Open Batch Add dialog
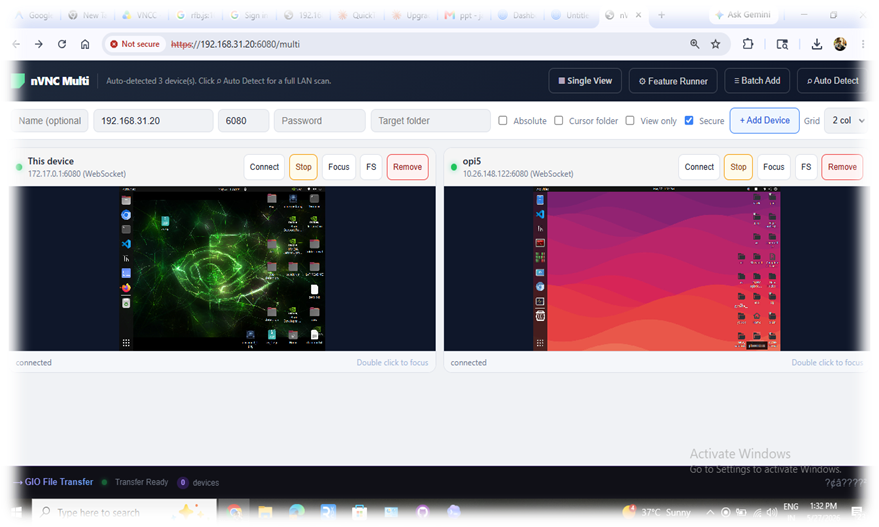The height and width of the screenshot is (527, 879). [757, 81]
